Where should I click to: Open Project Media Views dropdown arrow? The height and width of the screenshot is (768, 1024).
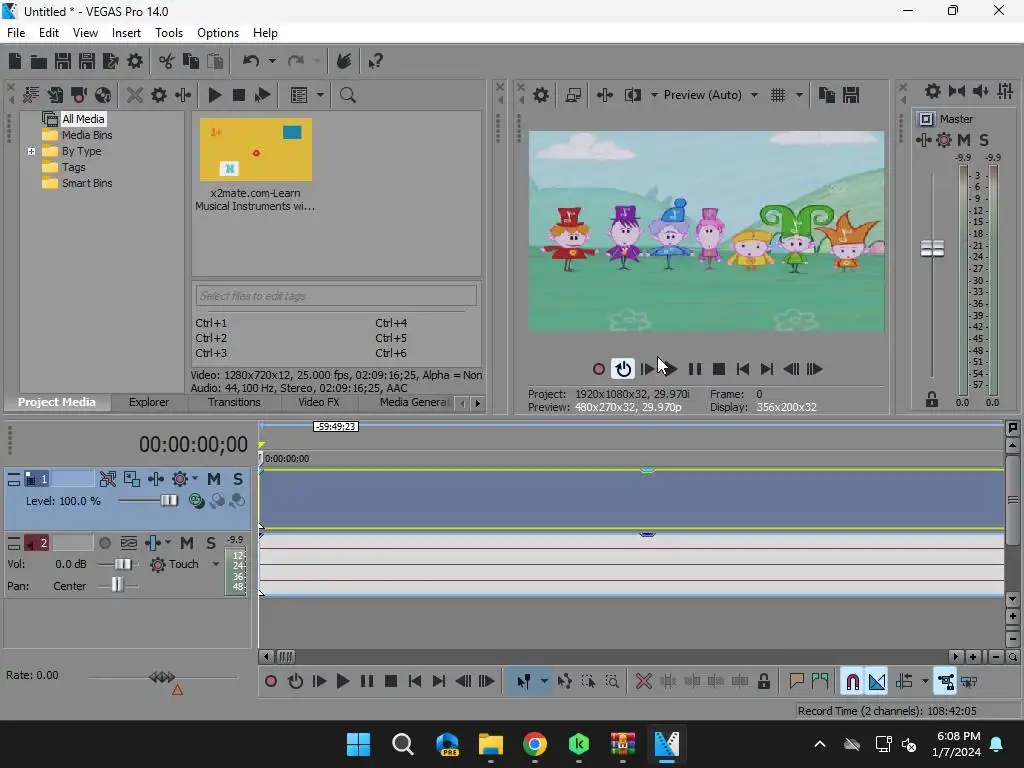319,95
